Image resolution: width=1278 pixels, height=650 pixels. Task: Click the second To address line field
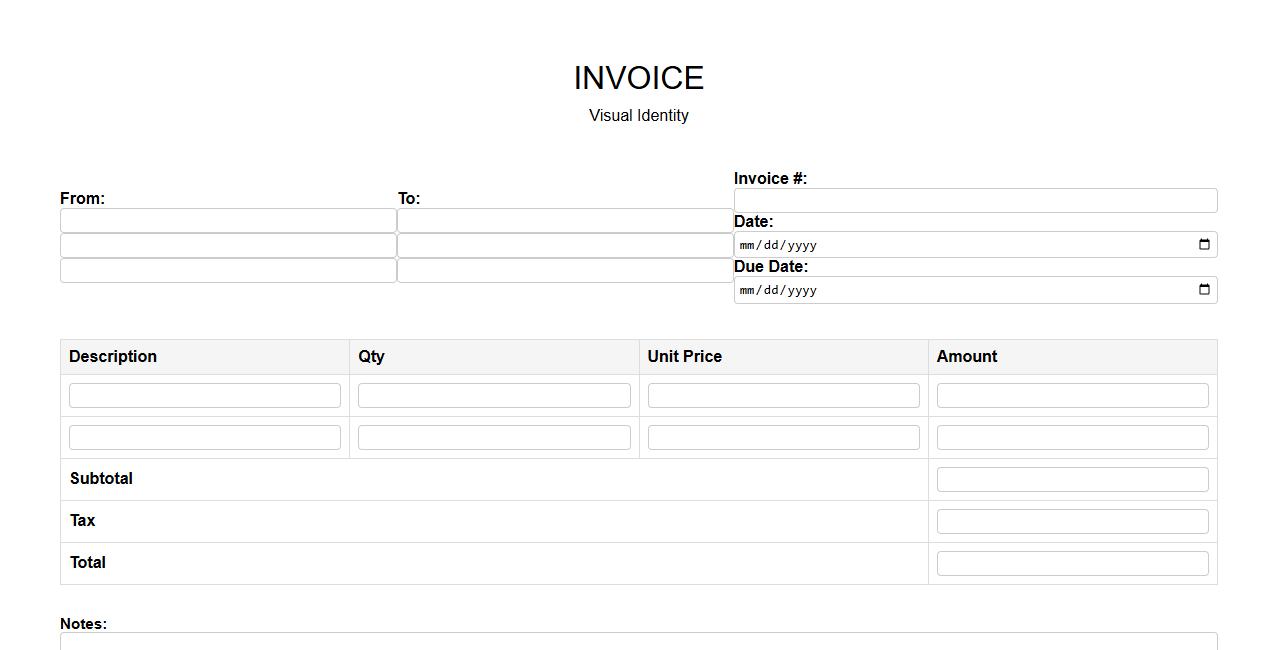tap(565, 246)
